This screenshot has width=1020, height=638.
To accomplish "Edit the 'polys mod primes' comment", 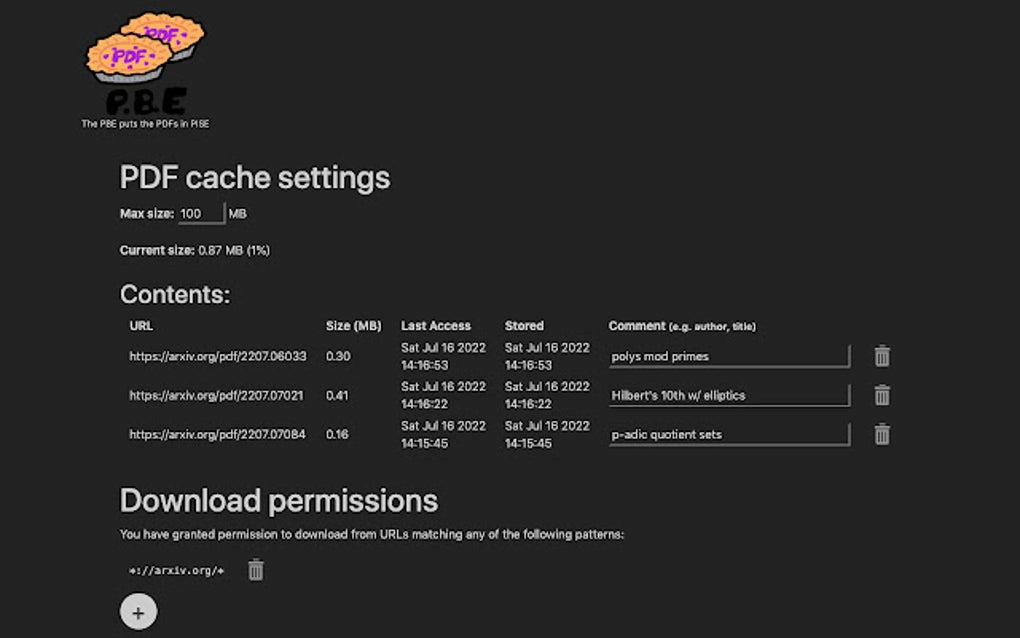I will [729, 356].
